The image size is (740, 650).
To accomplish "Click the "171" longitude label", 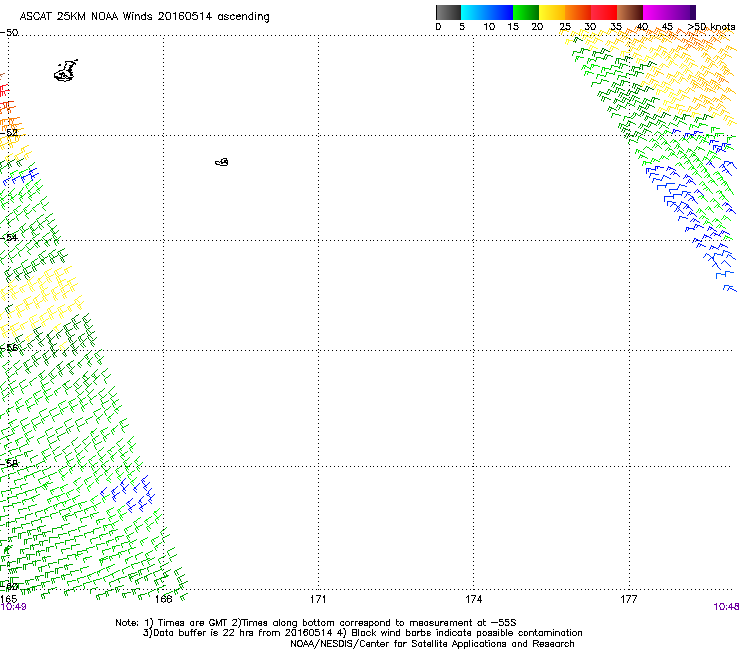I will point(318,599).
